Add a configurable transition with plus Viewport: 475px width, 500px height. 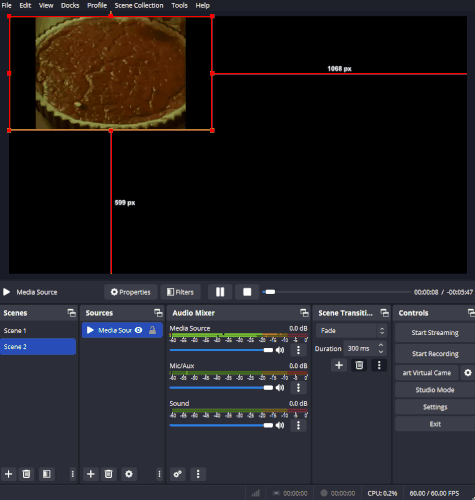(x=339, y=365)
